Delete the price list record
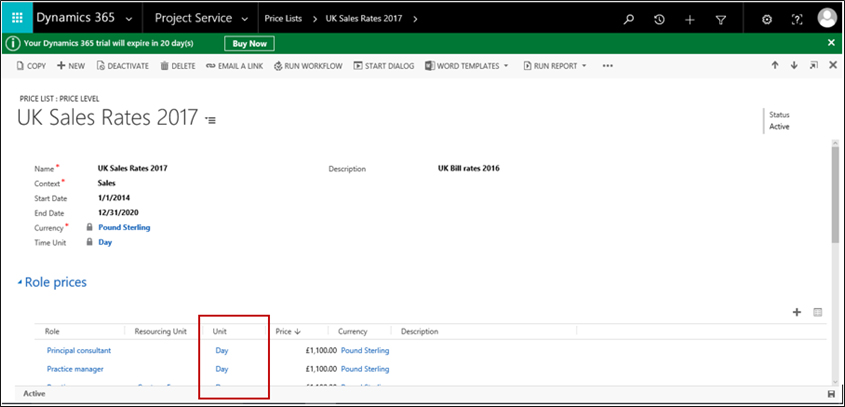Image resolution: width=845 pixels, height=407 pixels. click(178, 66)
